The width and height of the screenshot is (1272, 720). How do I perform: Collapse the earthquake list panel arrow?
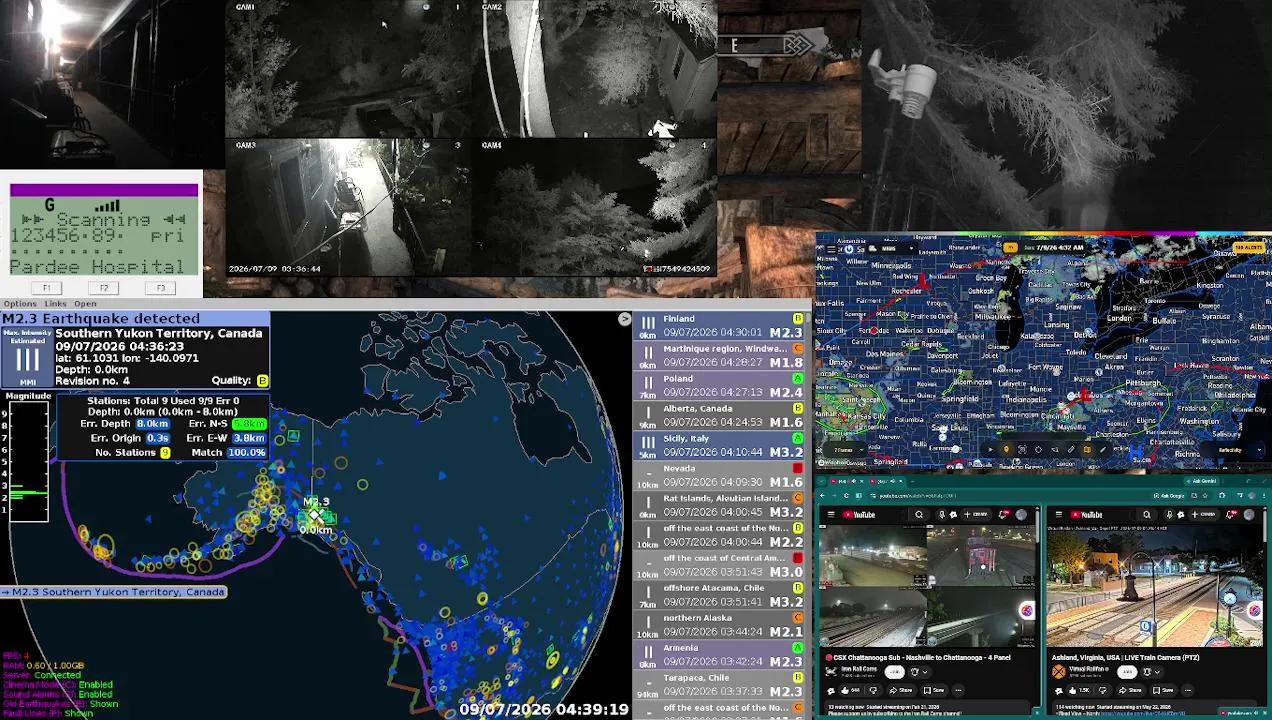click(x=624, y=319)
